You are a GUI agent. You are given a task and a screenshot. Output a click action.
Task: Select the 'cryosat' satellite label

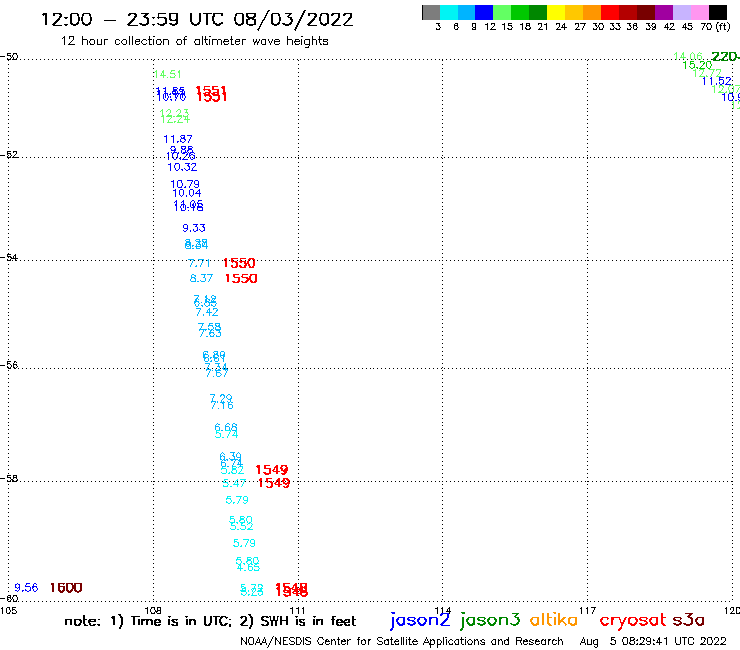pyautogui.click(x=633, y=620)
